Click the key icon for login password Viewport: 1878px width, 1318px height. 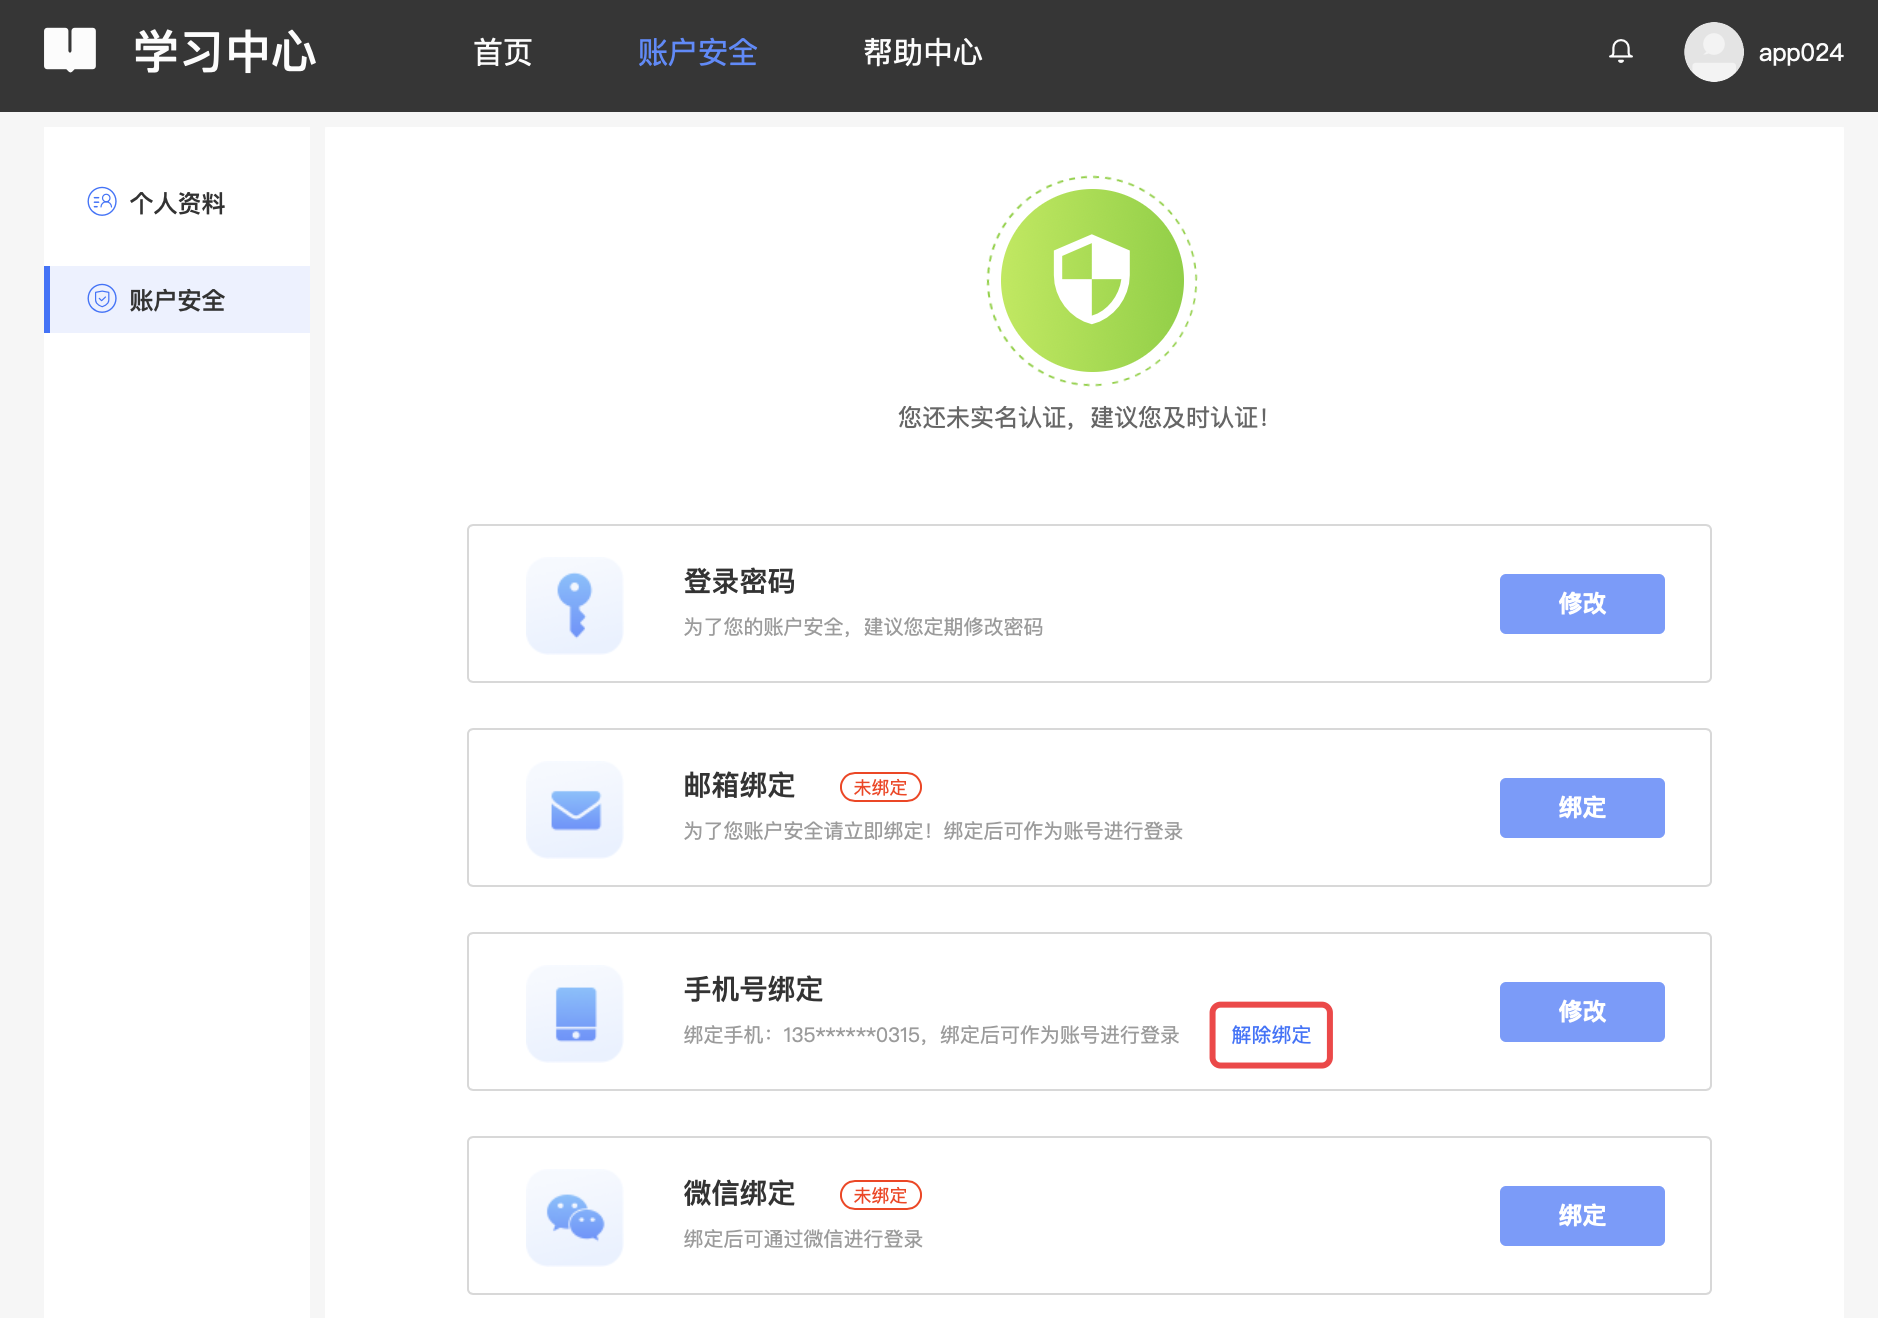pyautogui.click(x=575, y=605)
